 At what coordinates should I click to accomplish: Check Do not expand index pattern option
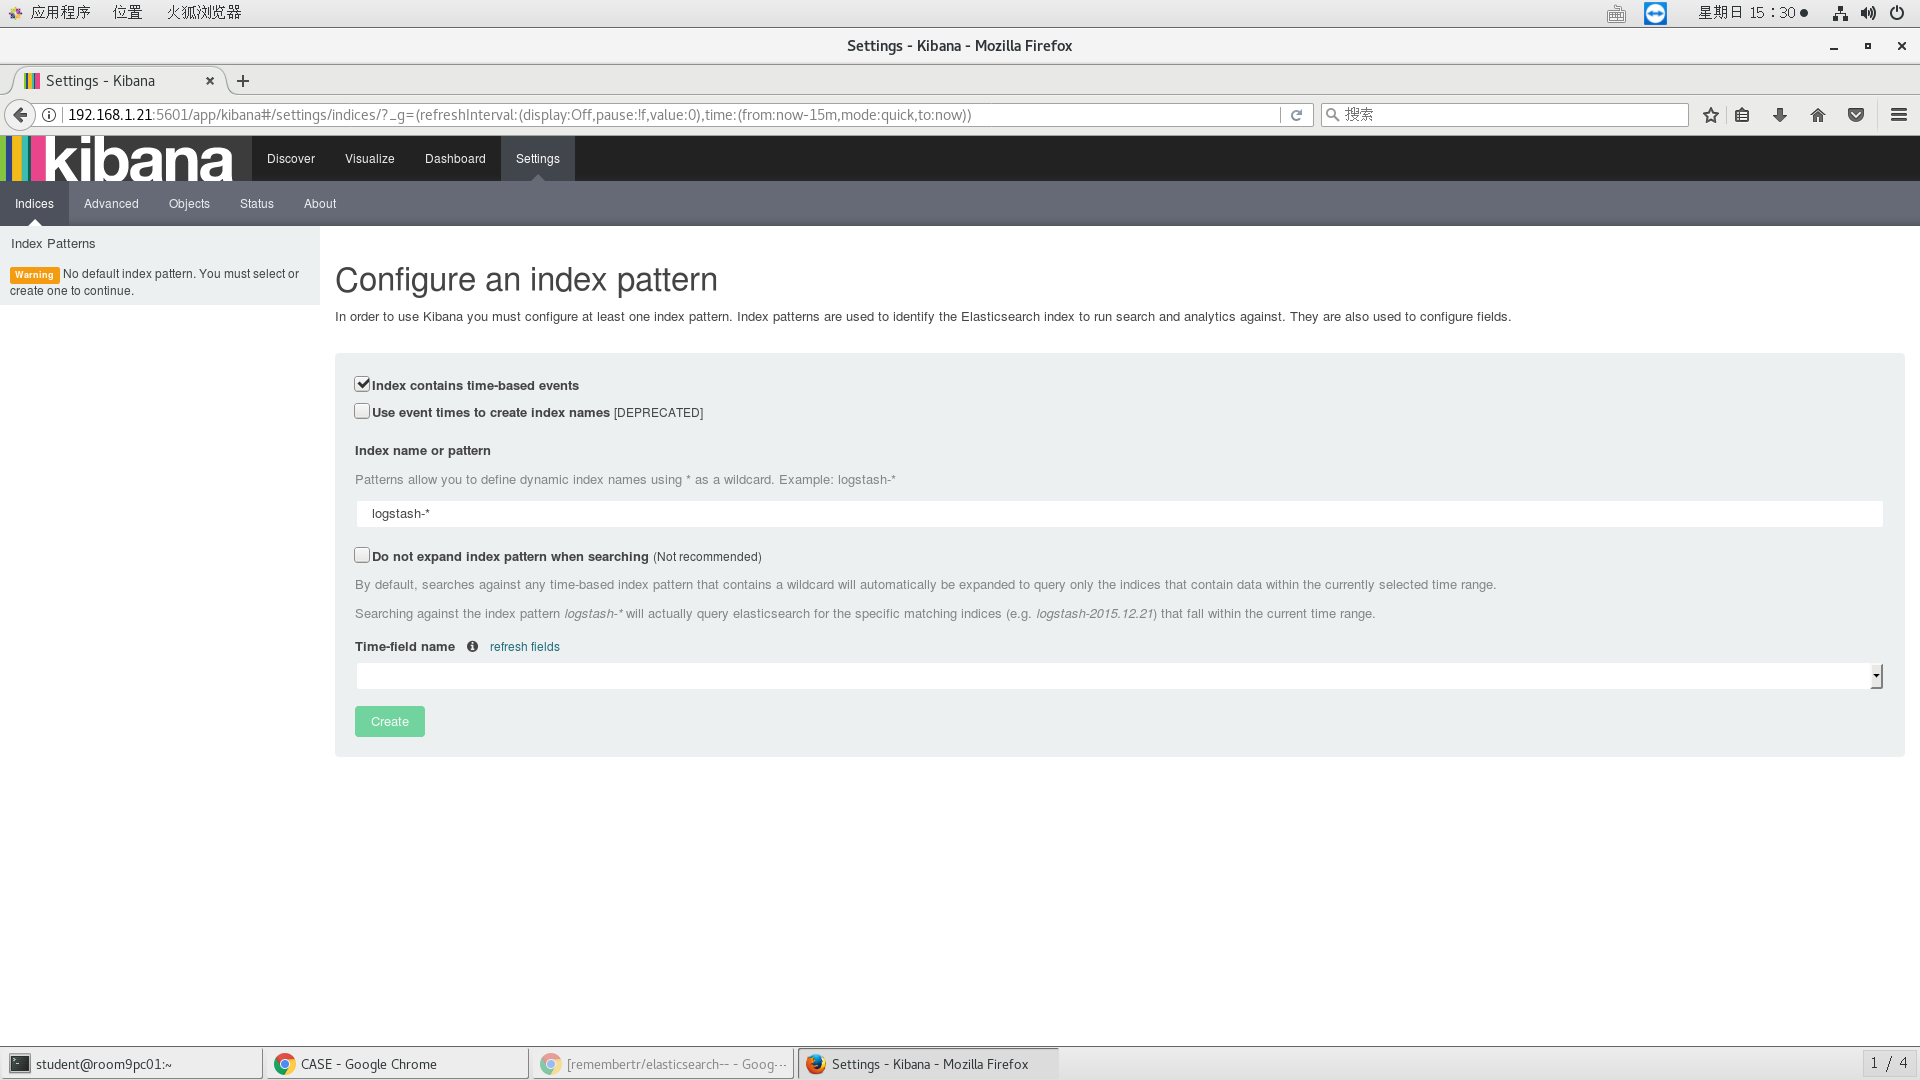pos(362,555)
